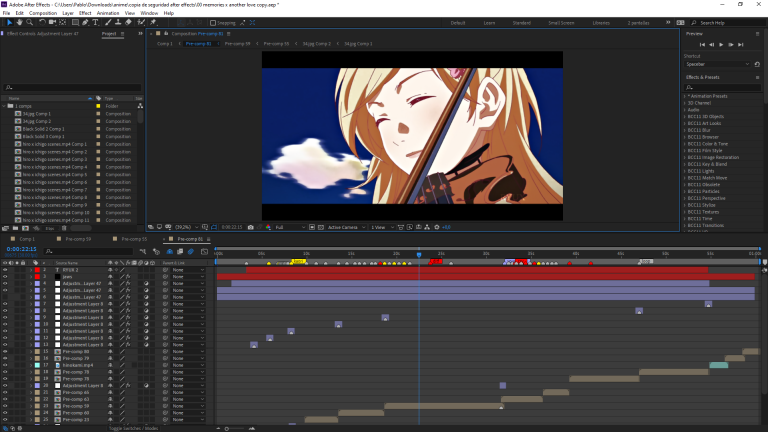The height and width of the screenshot is (432, 768).
Task: Open the Composition menu
Action: click(43, 13)
